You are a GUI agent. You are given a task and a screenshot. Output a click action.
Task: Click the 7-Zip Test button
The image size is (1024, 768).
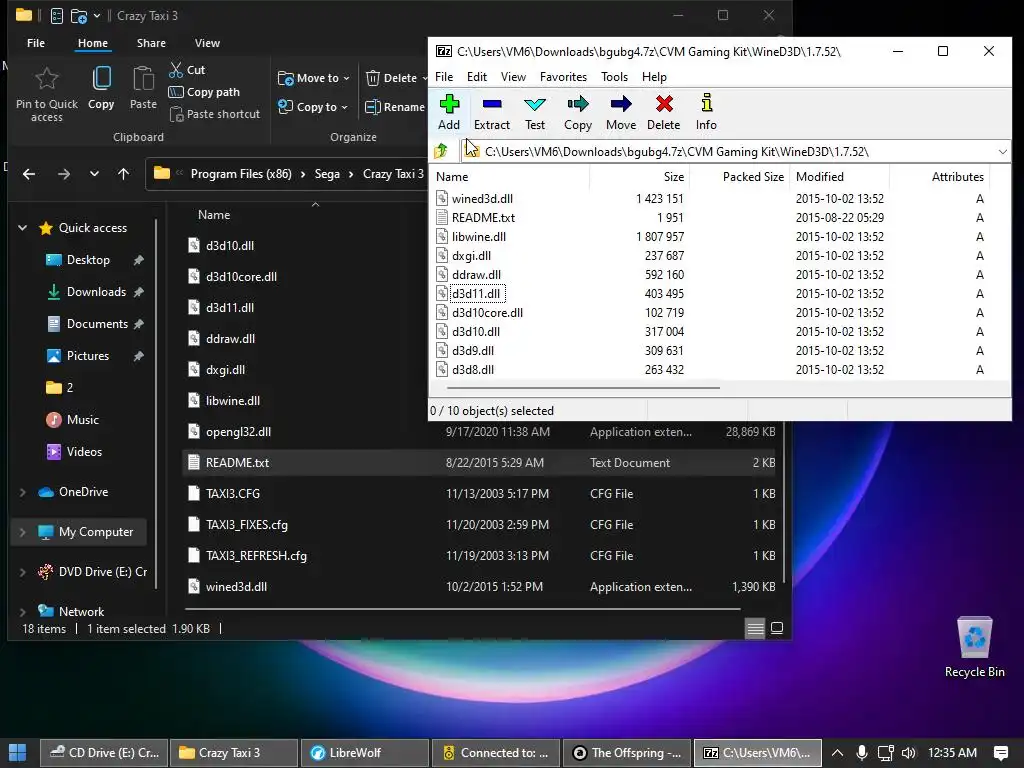pyautogui.click(x=535, y=112)
